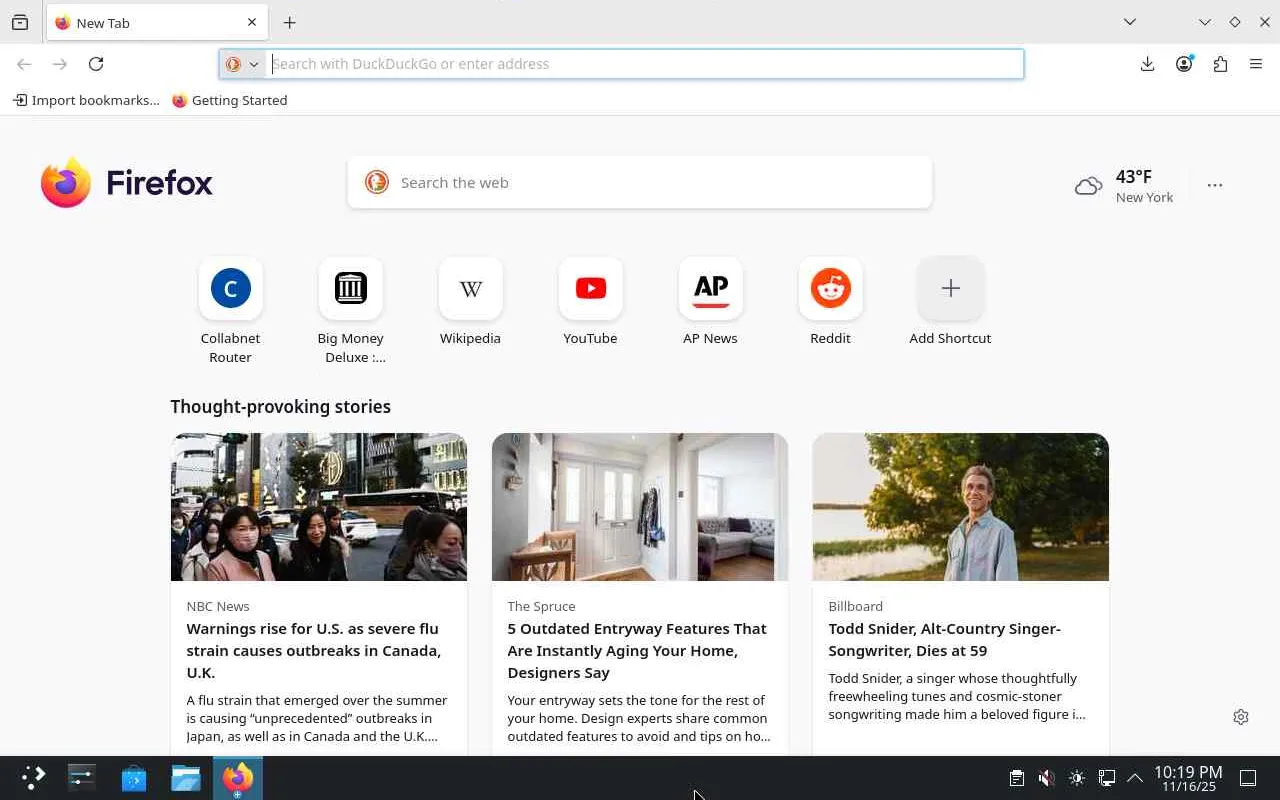Click The Spruce source label

pos(541,606)
